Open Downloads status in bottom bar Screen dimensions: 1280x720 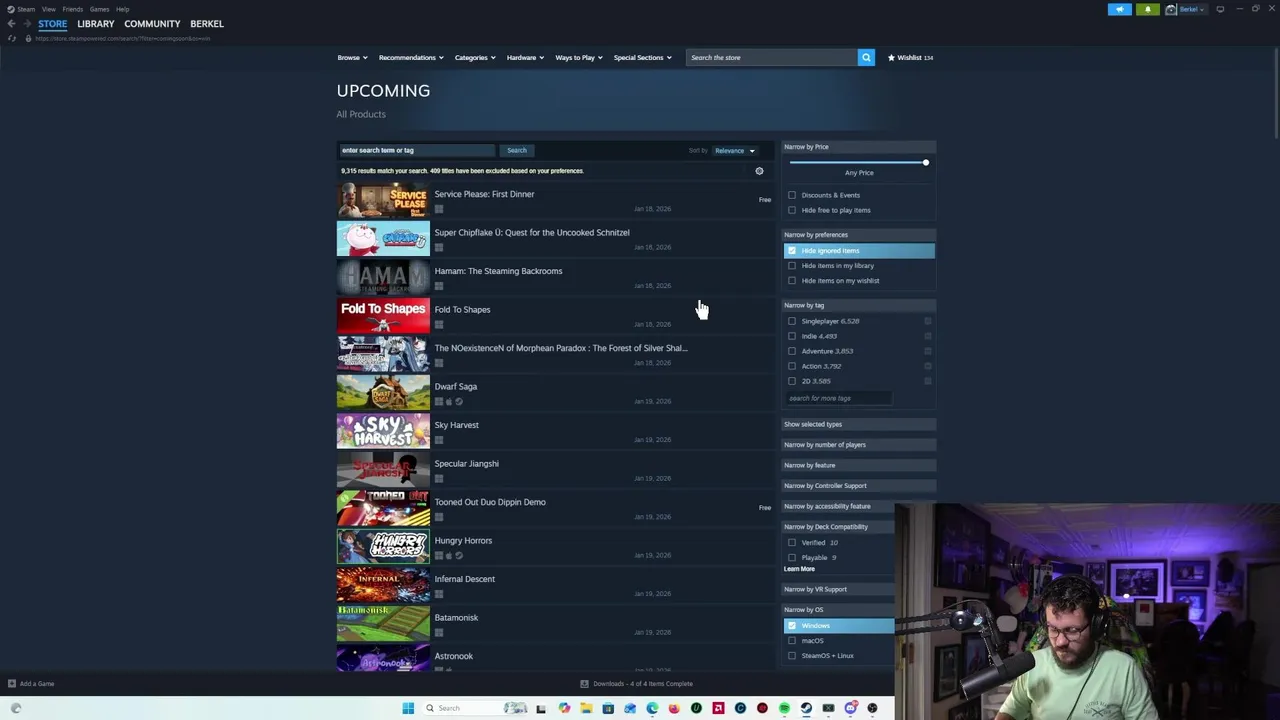point(637,684)
